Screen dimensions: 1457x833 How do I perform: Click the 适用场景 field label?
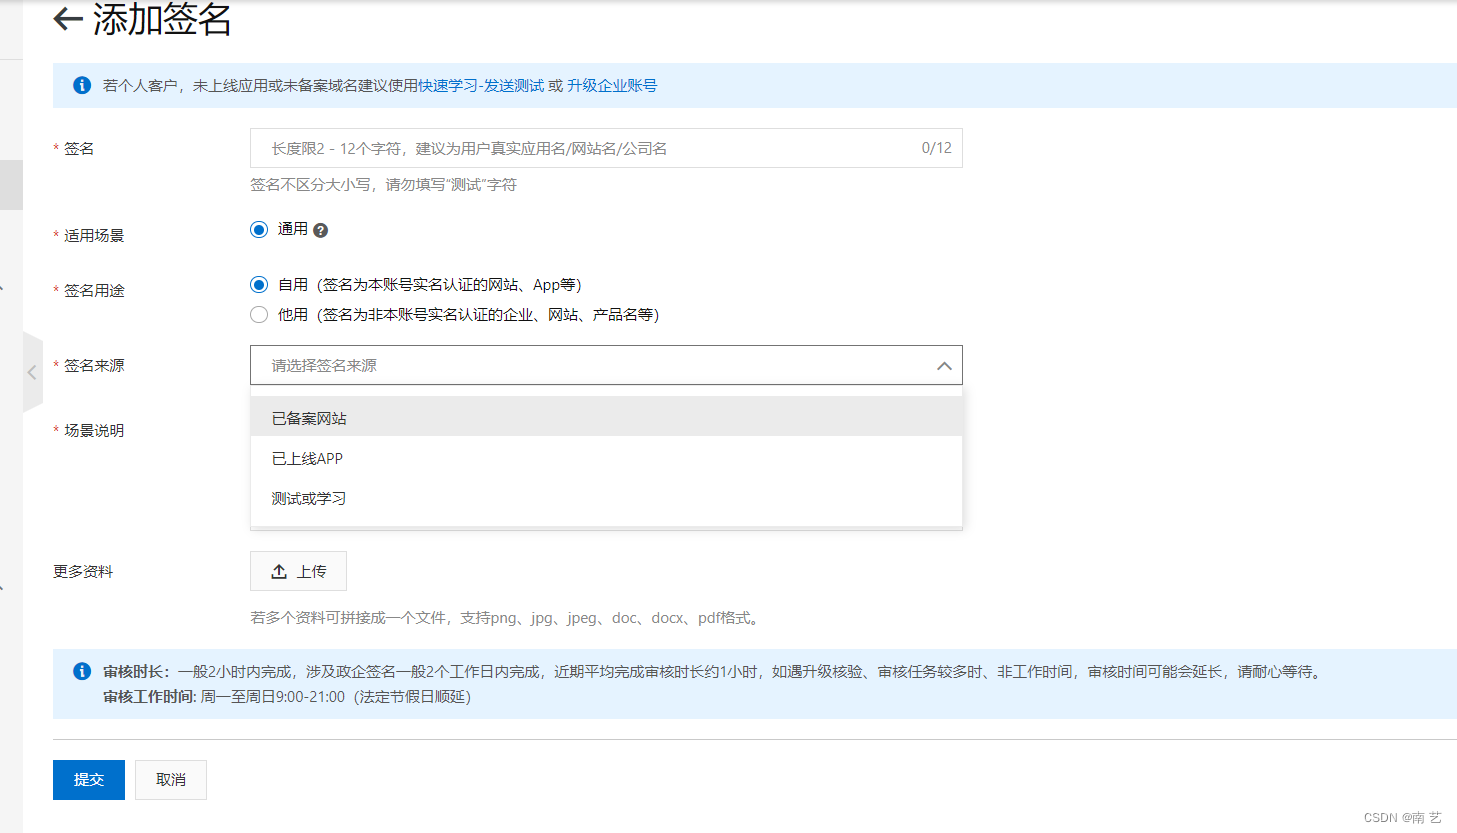(94, 236)
